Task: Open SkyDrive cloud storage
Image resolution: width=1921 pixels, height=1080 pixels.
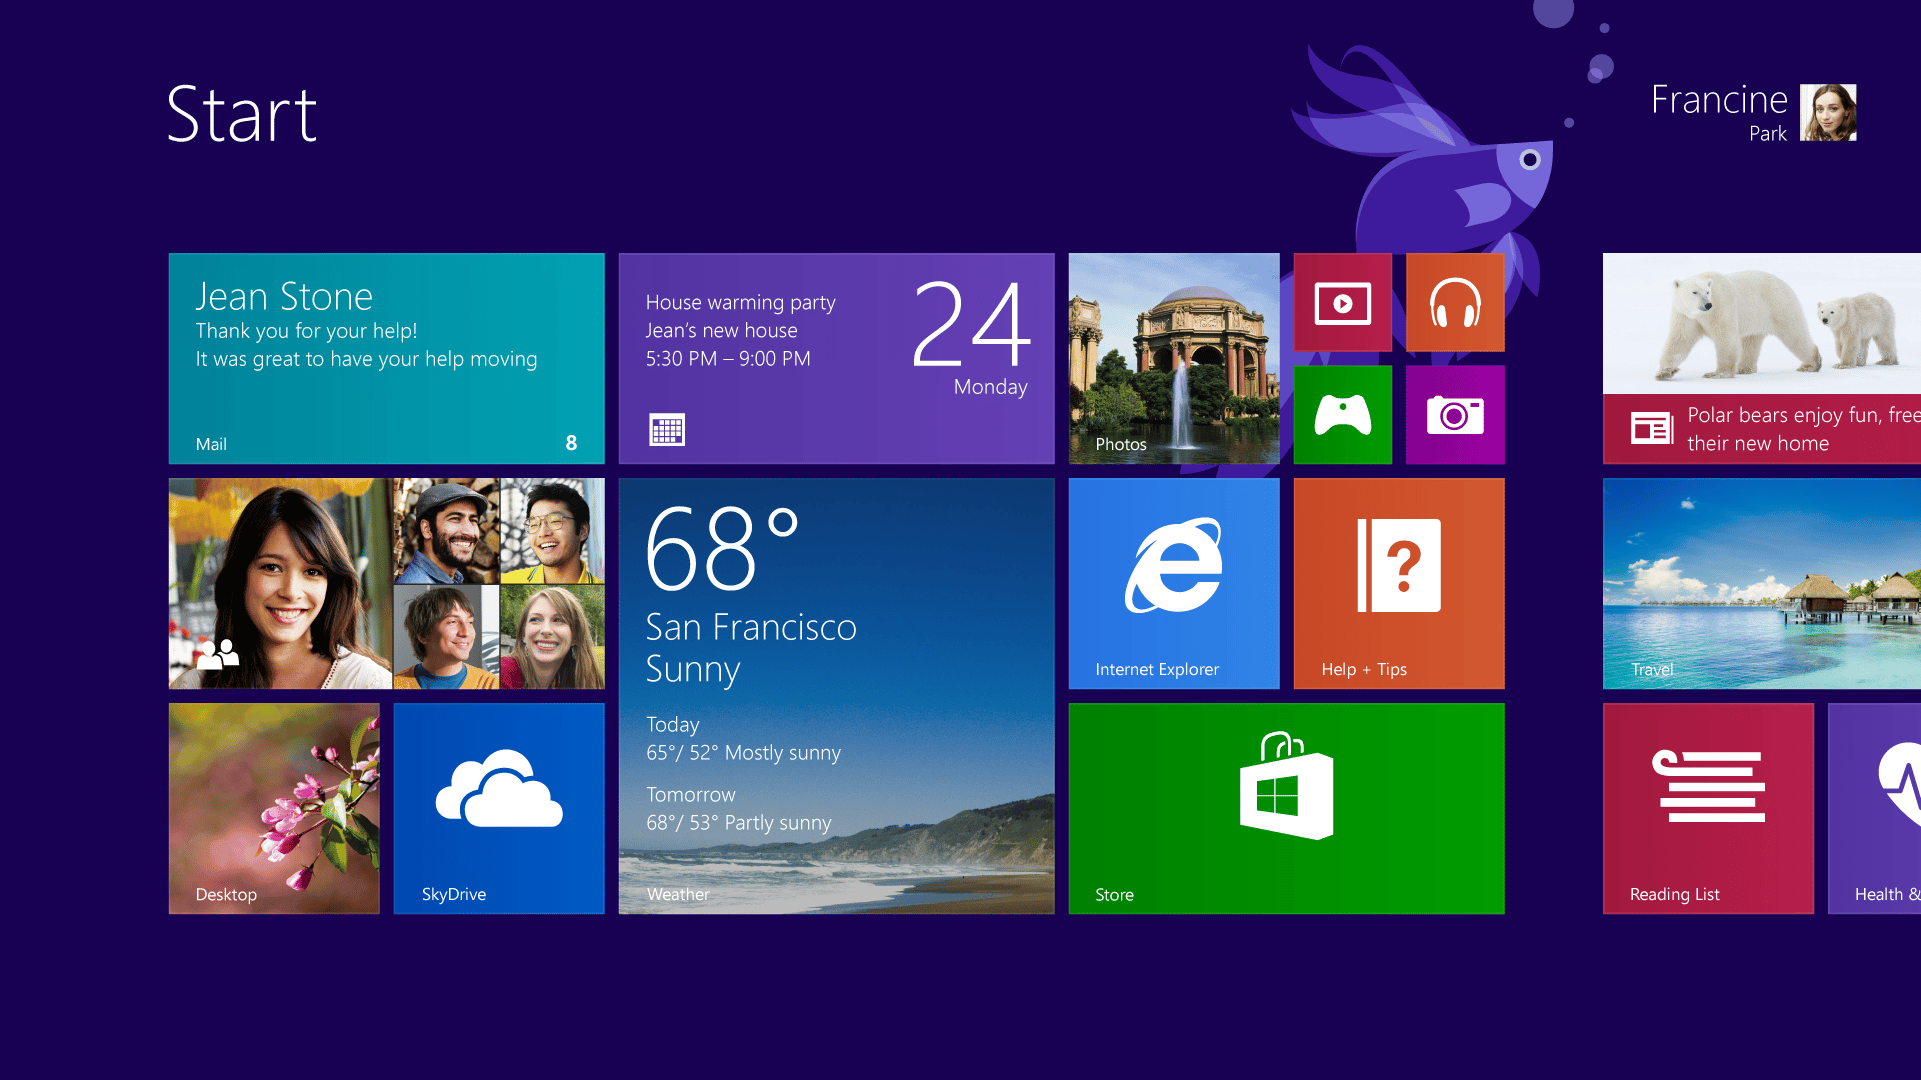Action: (498, 808)
